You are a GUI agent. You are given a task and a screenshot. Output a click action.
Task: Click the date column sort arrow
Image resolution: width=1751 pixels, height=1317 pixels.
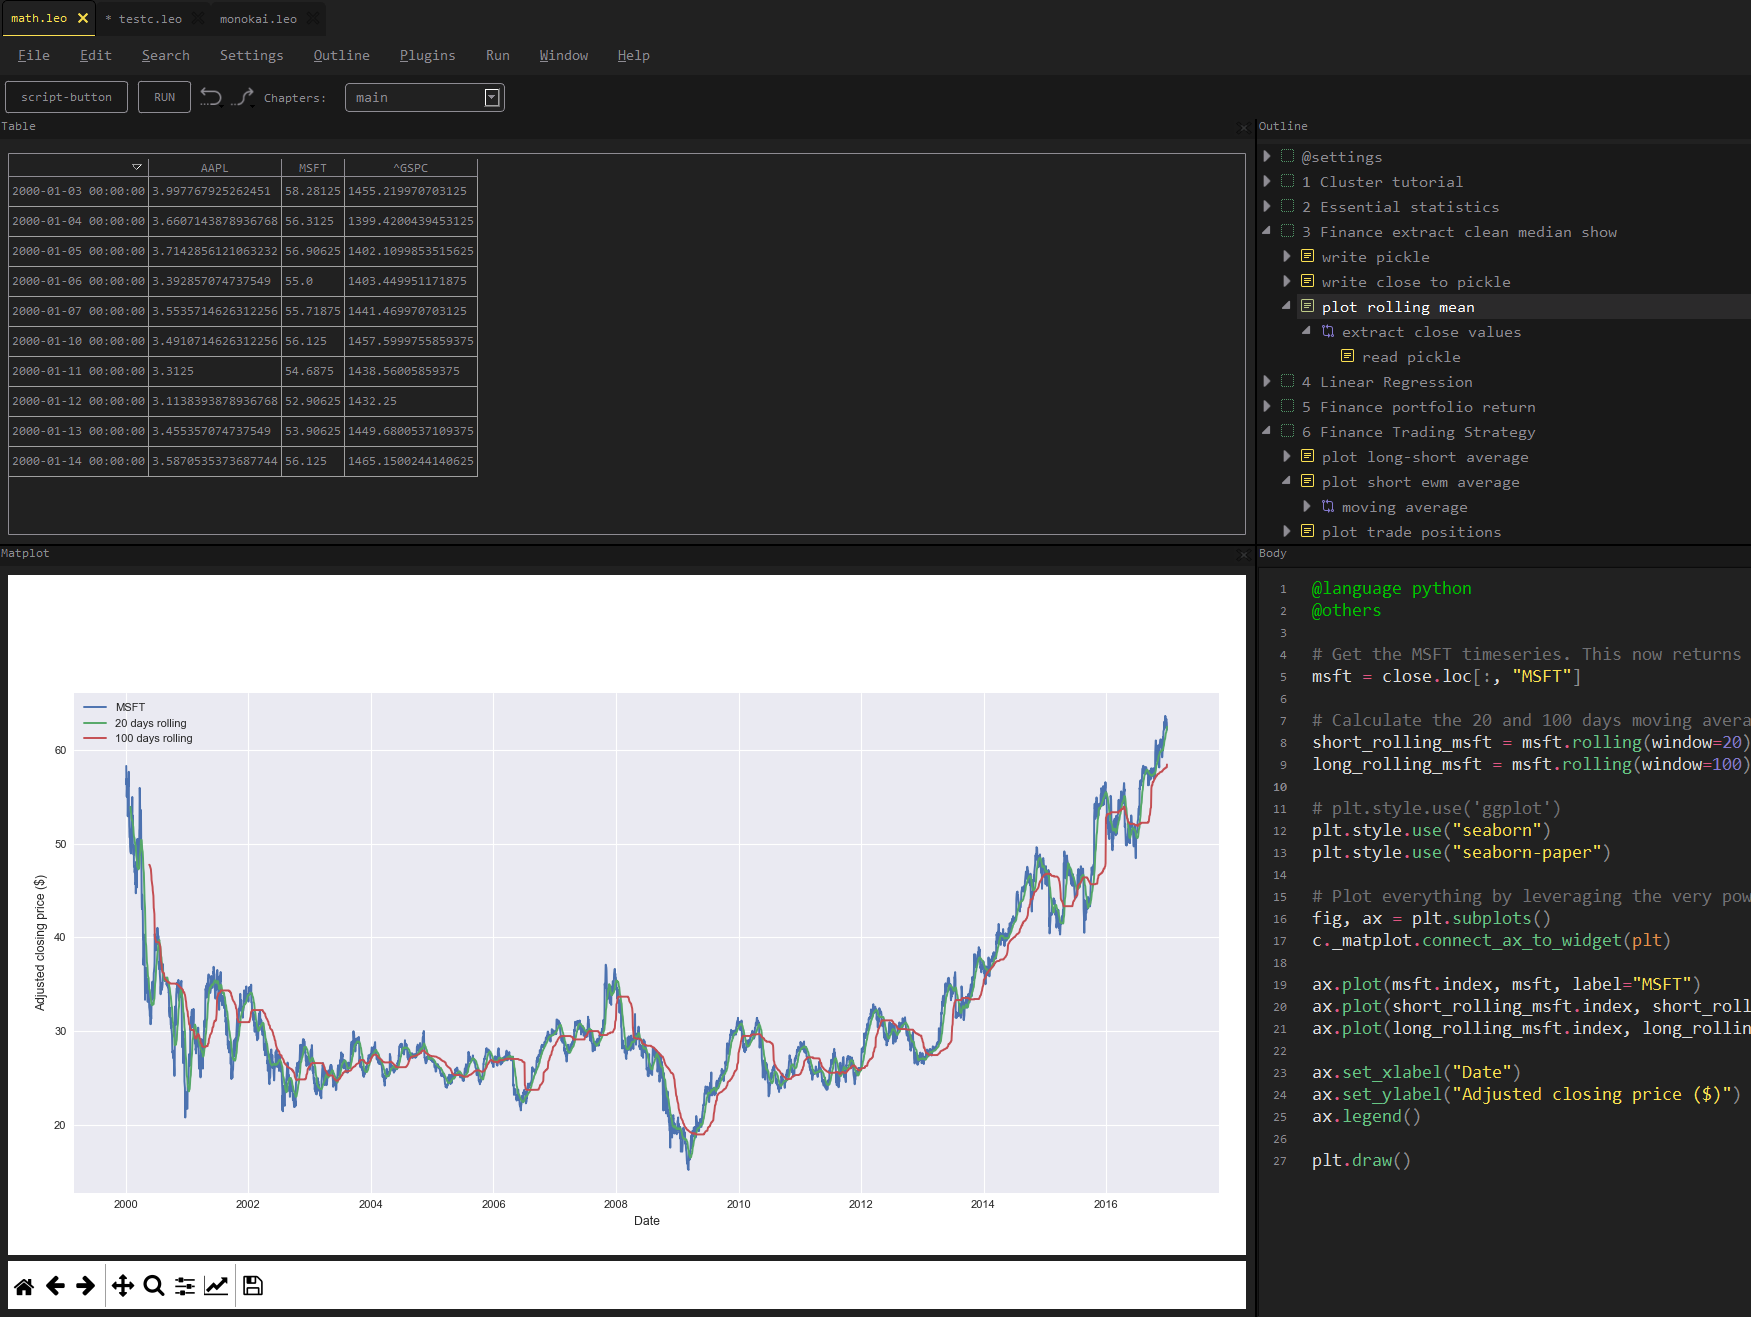[137, 167]
